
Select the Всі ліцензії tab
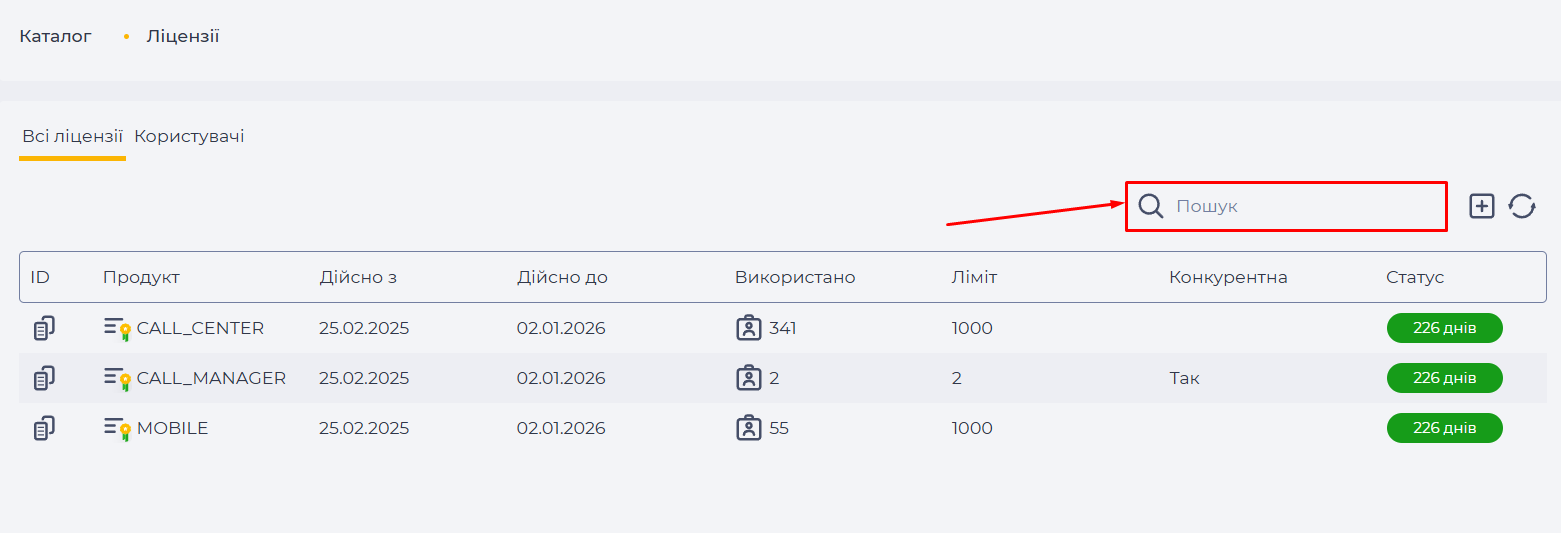(72, 136)
